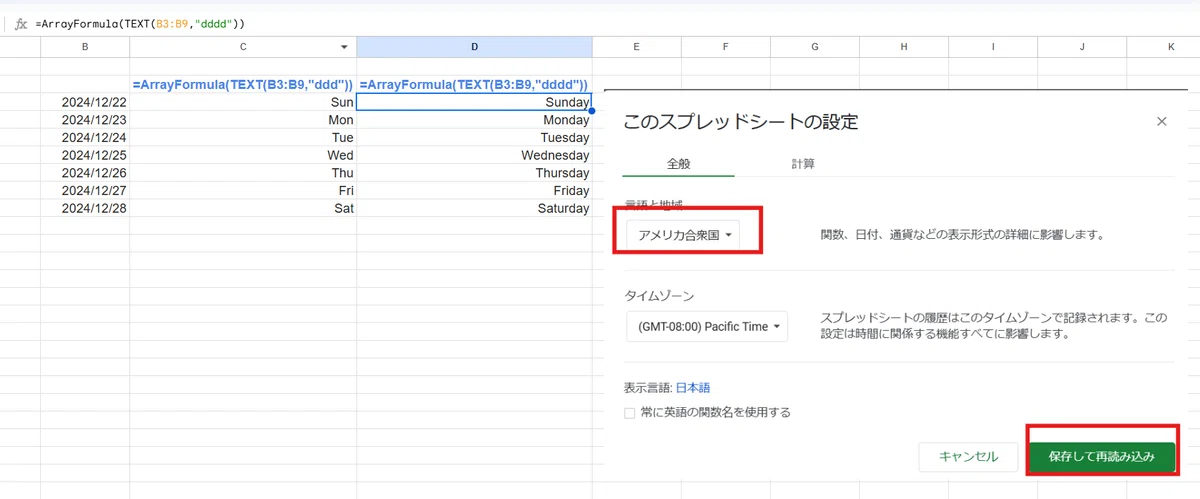
Task: Select date cell 2024/12/22
Action: click(x=85, y=102)
